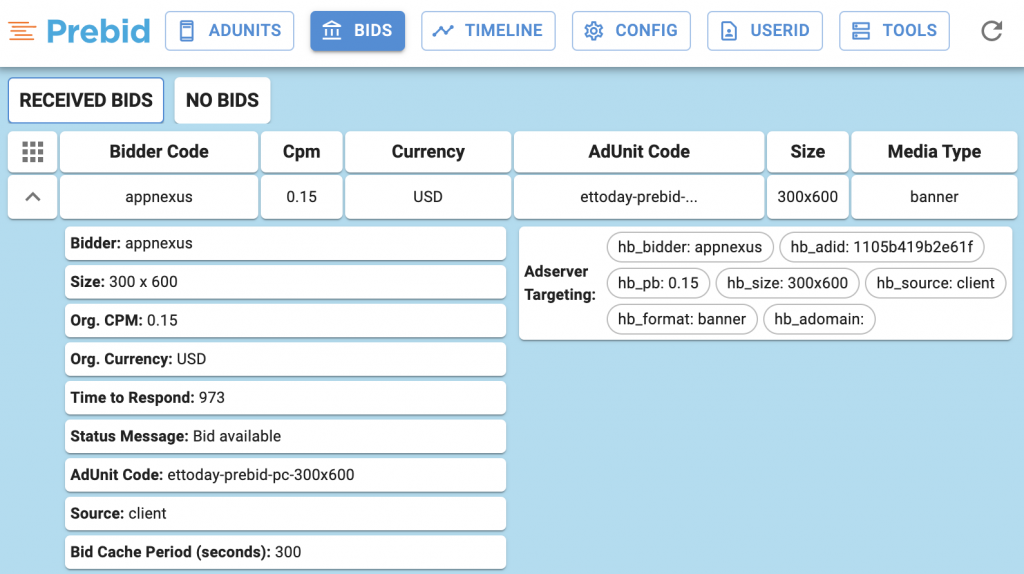Open the Config tab
Image resolution: width=1024 pixels, height=574 pixels.
(x=631, y=31)
